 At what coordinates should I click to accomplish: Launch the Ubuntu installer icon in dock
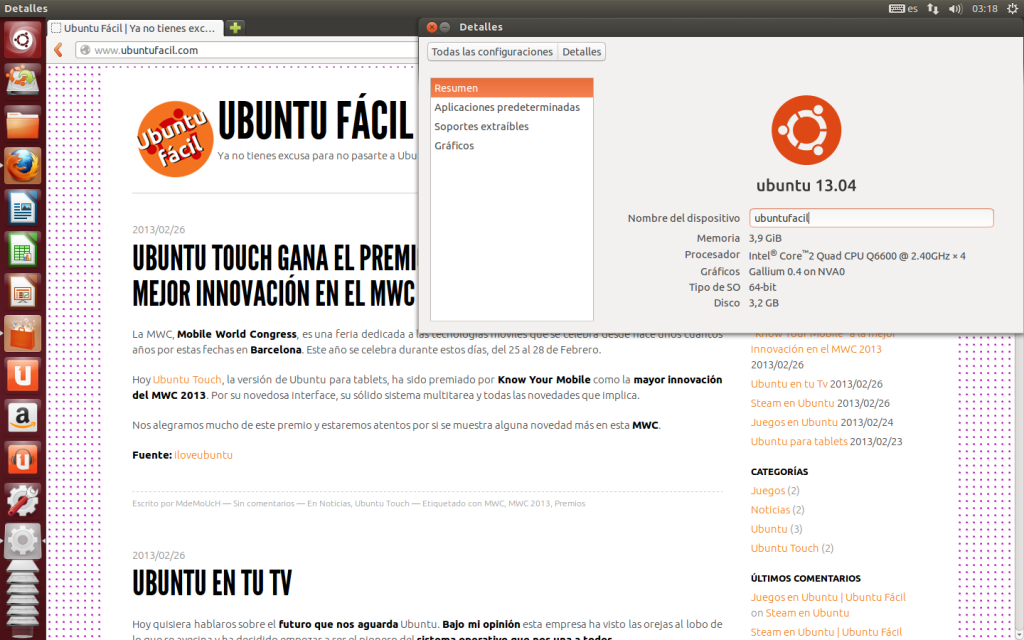(x=23, y=81)
